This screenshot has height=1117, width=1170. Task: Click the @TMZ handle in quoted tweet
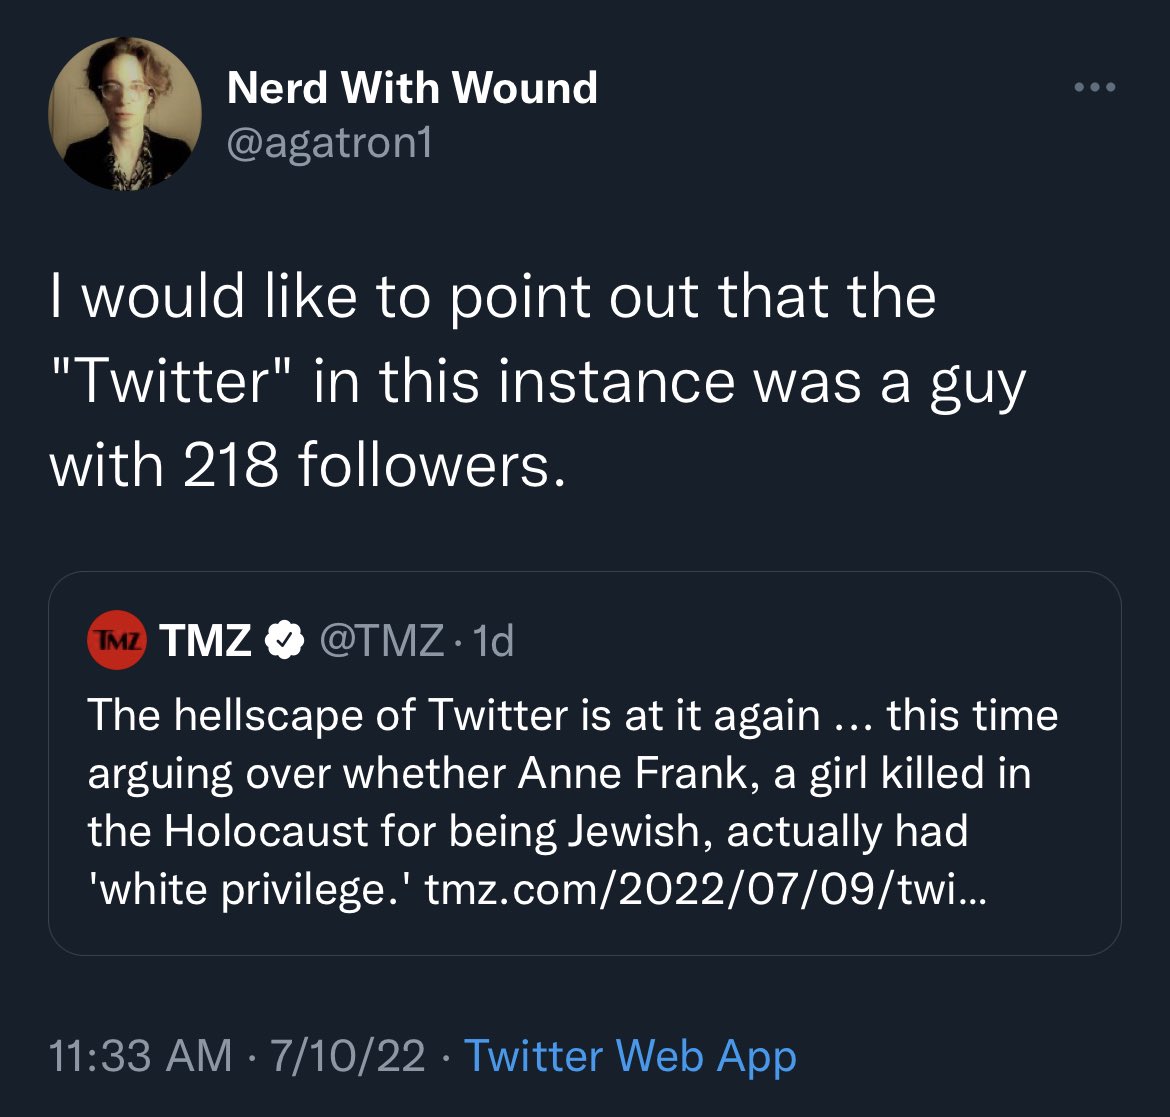click(x=380, y=640)
